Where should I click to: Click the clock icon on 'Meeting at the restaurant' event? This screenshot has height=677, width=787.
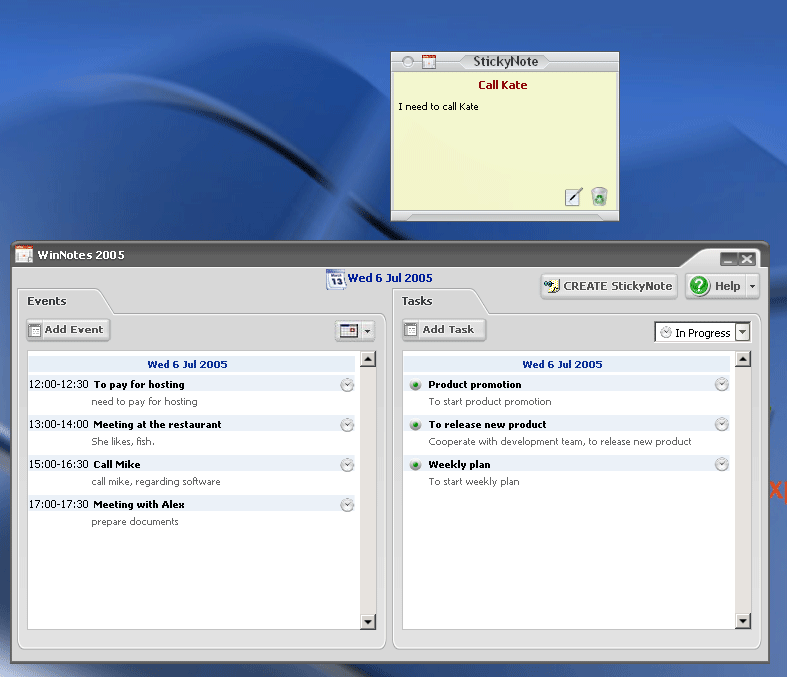[347, 425]
